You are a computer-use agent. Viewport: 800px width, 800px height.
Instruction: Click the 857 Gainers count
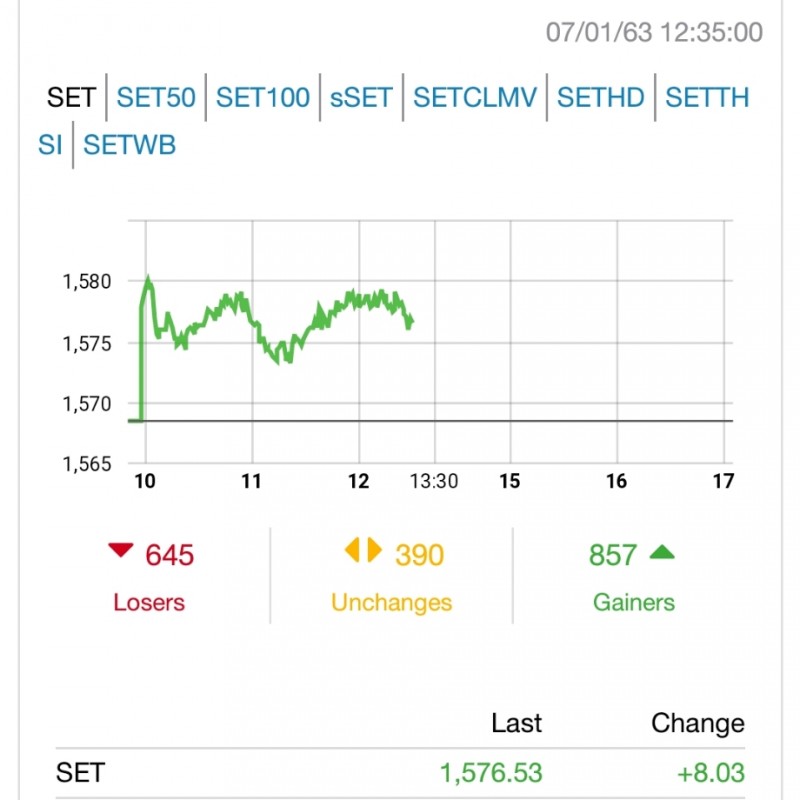(x=612, y=555)
